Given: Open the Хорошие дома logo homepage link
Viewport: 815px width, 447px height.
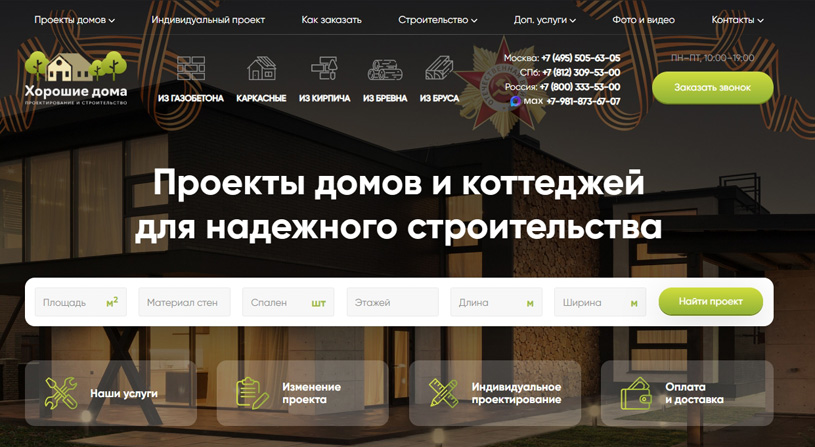Looking at the screenshot, I should (76, 78).
